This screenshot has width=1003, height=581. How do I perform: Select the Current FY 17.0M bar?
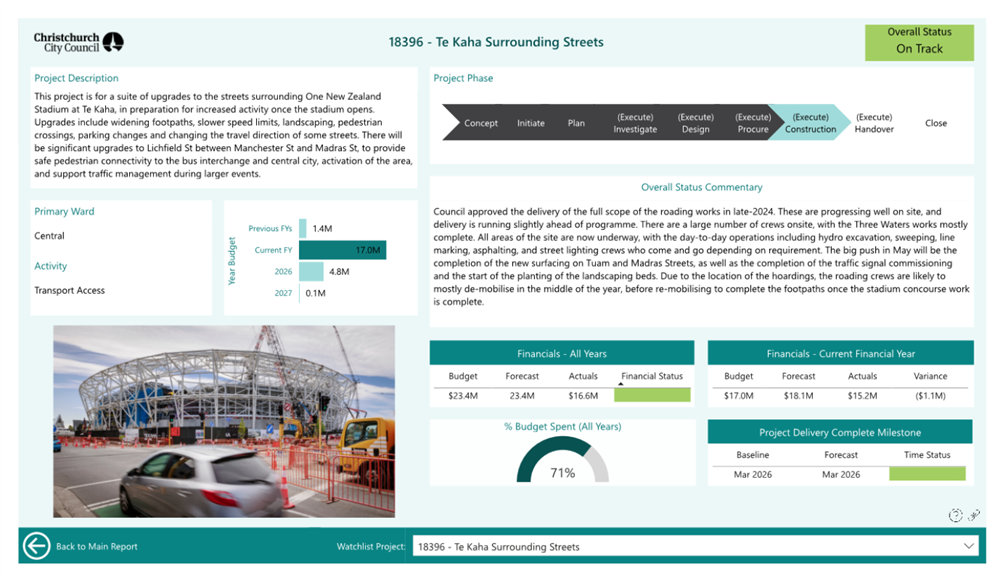(342, 250)
